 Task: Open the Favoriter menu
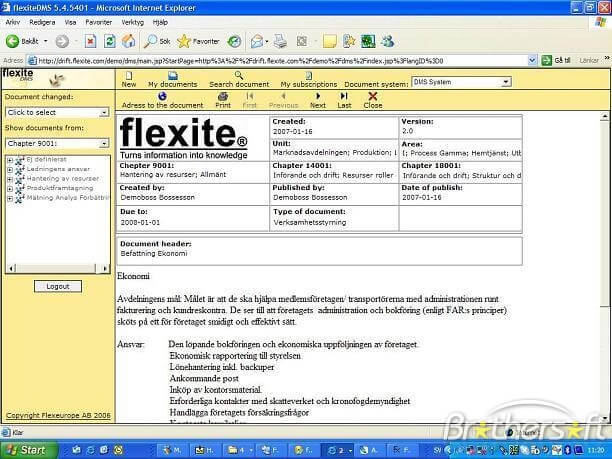pos(98,22)
